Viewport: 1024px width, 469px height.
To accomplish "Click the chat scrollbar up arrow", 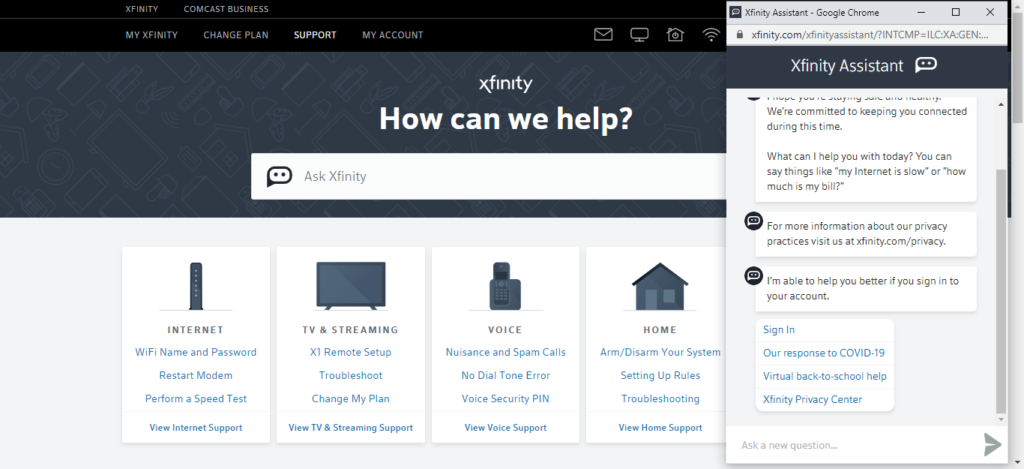I will click(1001, 104).
